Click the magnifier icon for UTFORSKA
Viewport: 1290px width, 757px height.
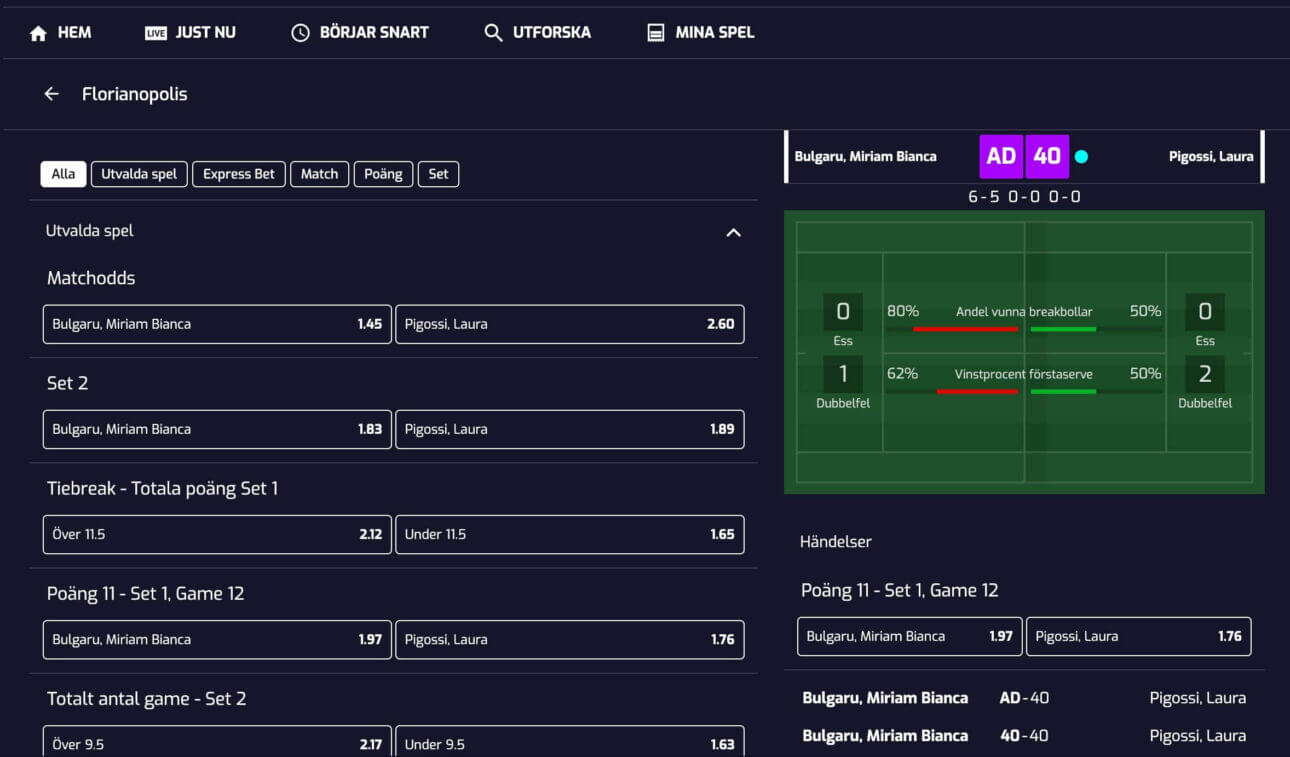pos(493,33)
